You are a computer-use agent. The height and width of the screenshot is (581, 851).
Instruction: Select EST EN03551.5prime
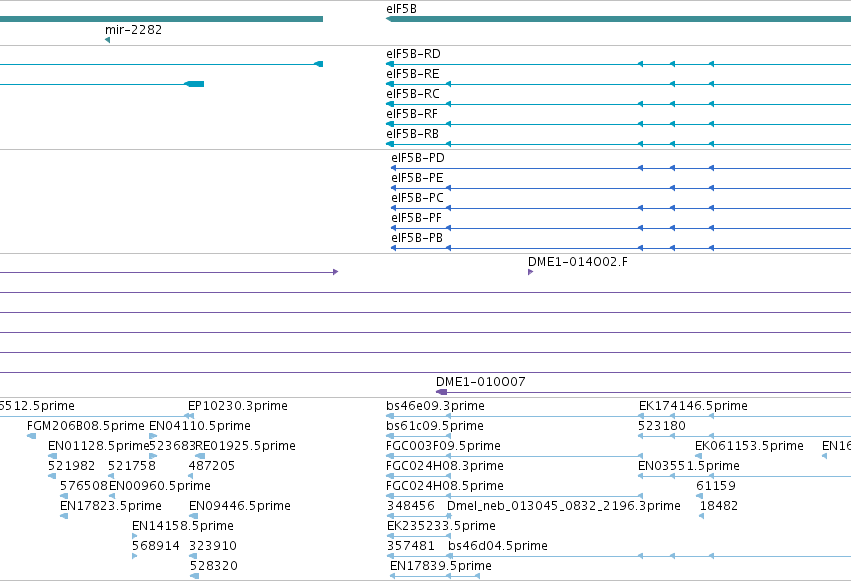[x=689, y=466]
